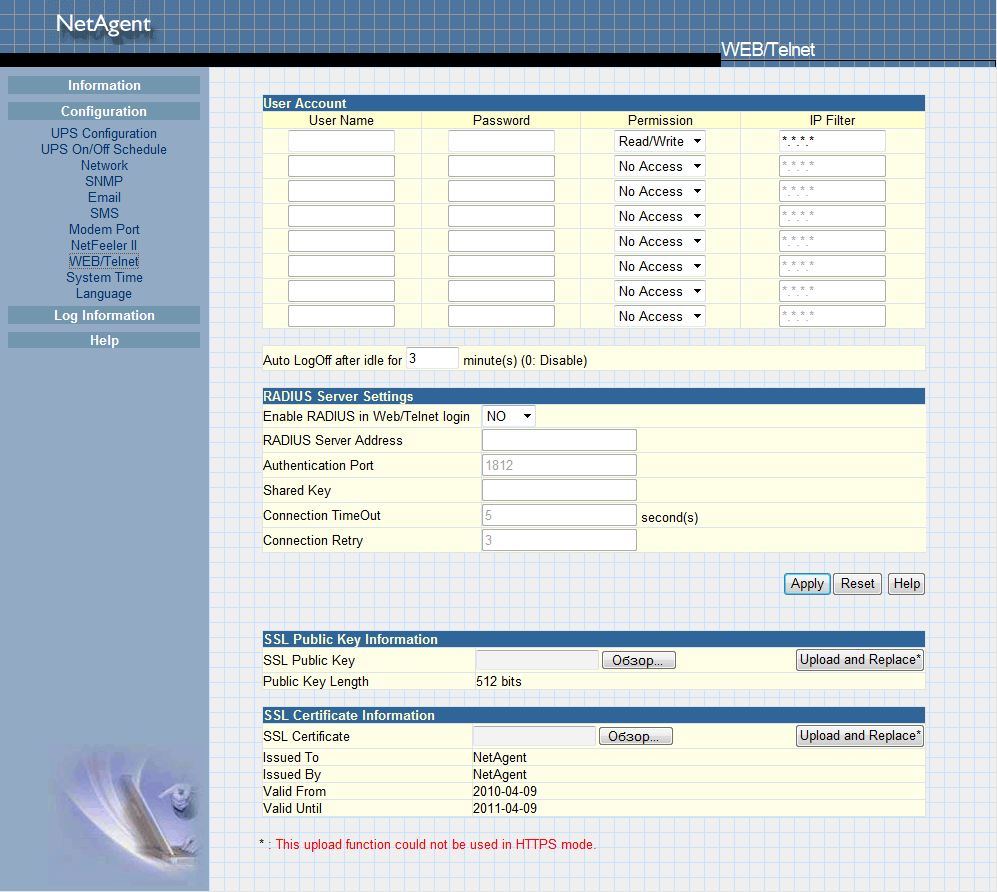Open seventh row No Access permission dropdown
This screenshot has height=892, width=997.
point(660,291)
